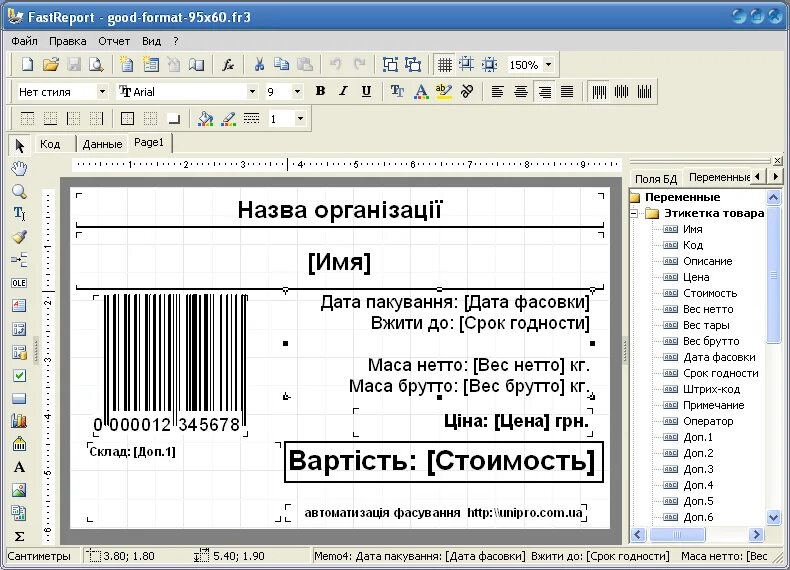This screenshot has width=790, height=570.
Task: Insert an OLE object
Action: 19,283
